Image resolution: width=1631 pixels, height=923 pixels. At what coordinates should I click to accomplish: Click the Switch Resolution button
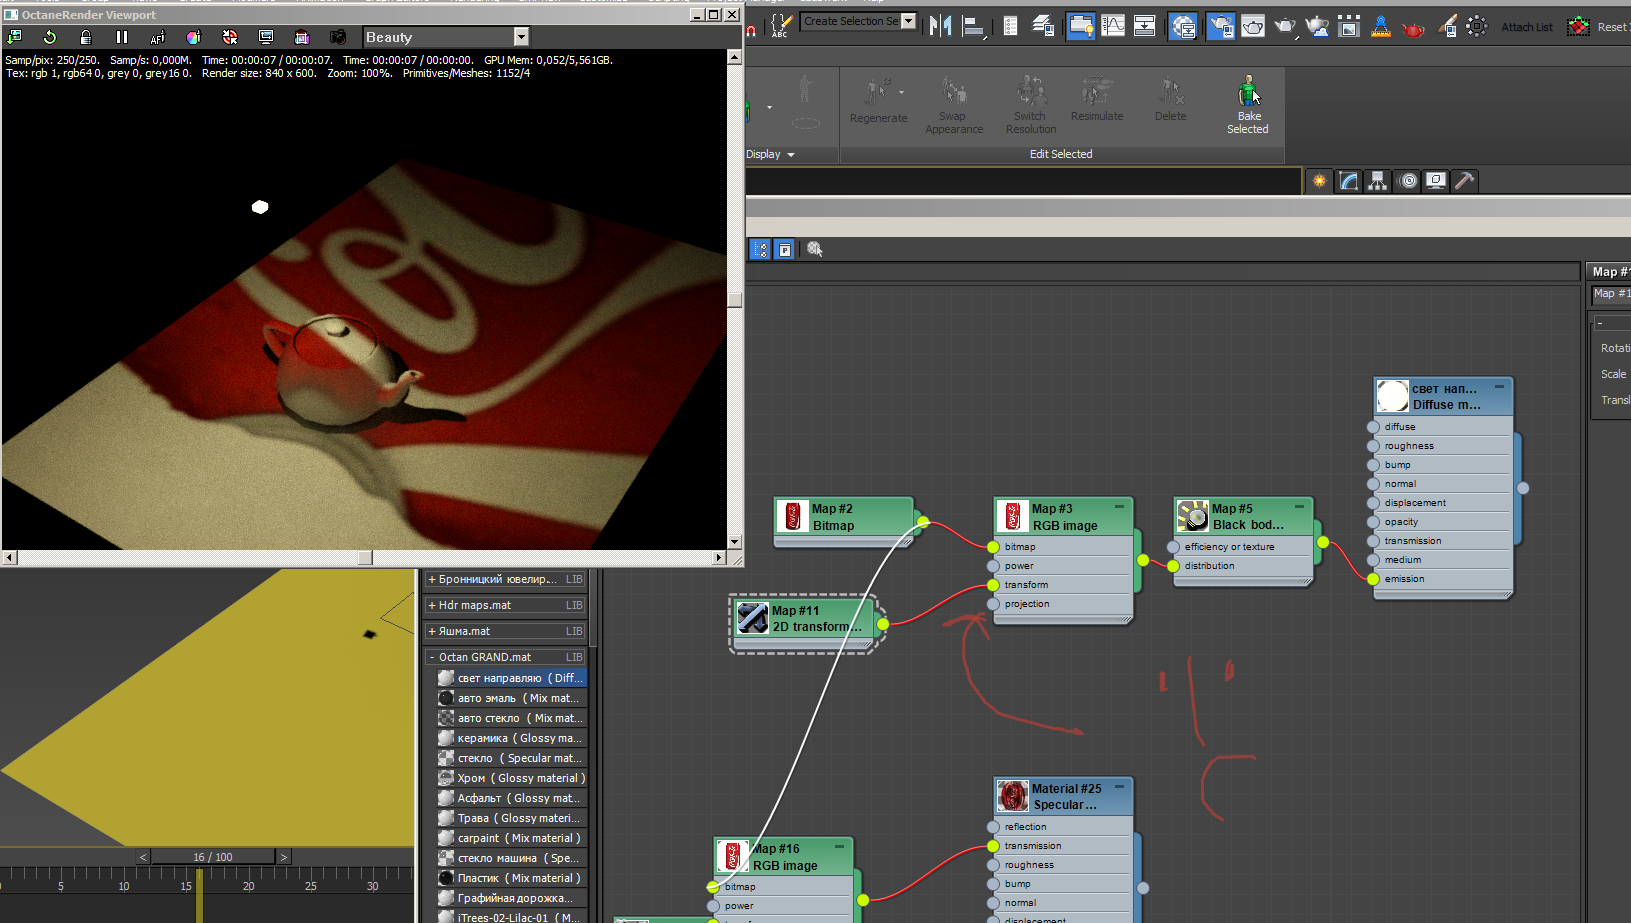coord(1031,105)
